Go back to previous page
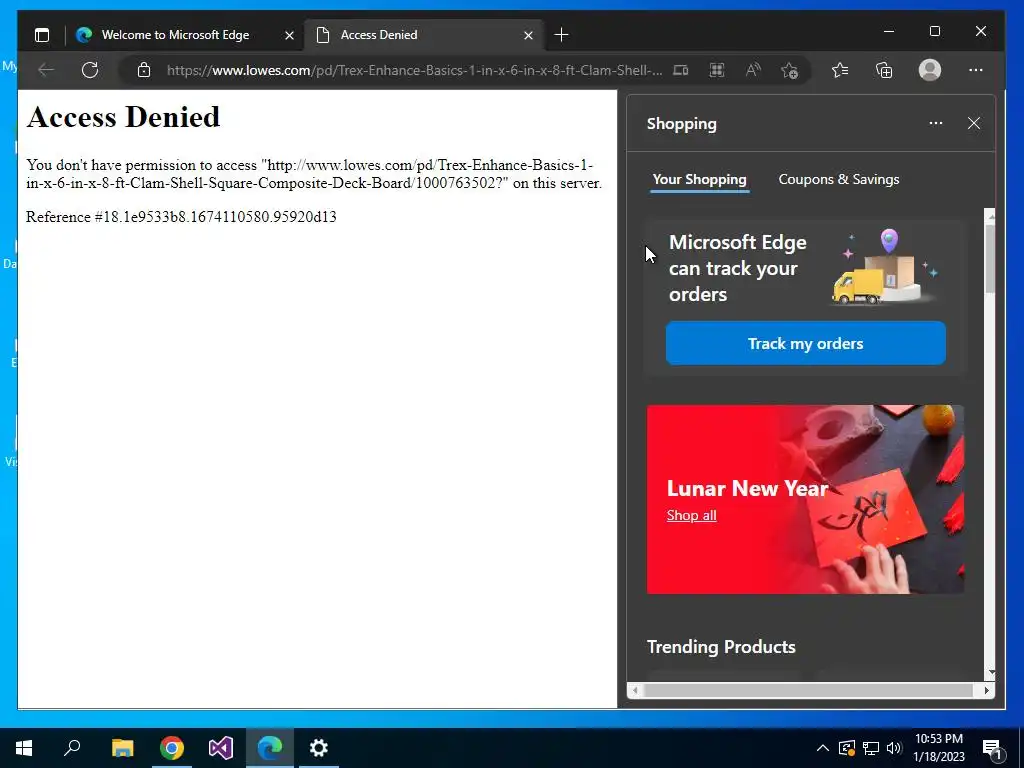 (46, 70)
